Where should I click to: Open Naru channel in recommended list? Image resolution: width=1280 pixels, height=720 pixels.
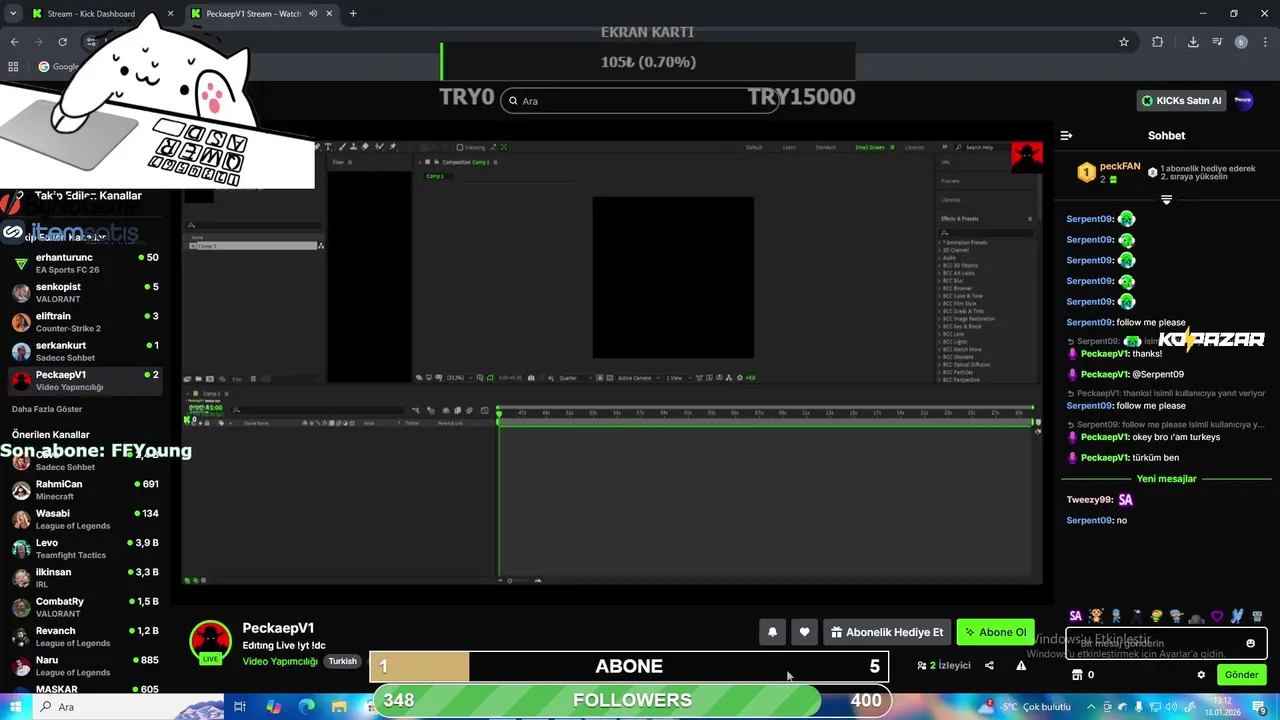coord(85,665)
